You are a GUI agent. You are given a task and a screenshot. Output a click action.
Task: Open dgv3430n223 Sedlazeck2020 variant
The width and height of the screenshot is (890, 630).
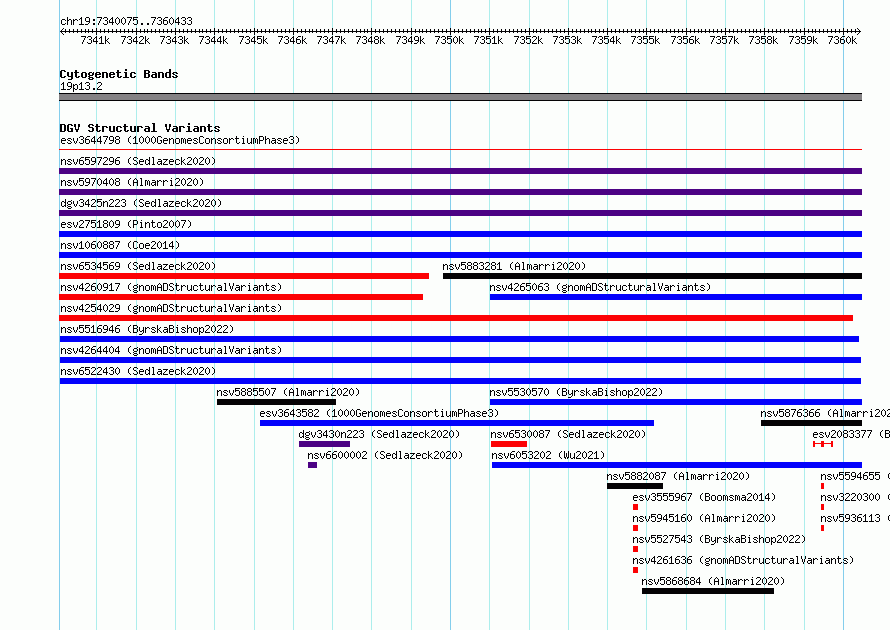tap(379, 434)
